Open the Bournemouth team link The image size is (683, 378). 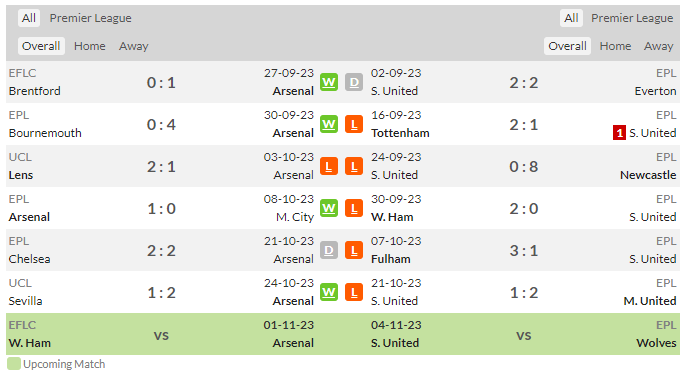coord(45,133)
